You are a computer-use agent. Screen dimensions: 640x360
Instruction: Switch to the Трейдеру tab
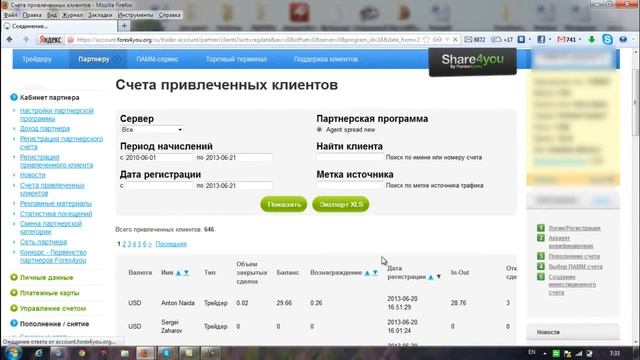[x=37, y=59]
